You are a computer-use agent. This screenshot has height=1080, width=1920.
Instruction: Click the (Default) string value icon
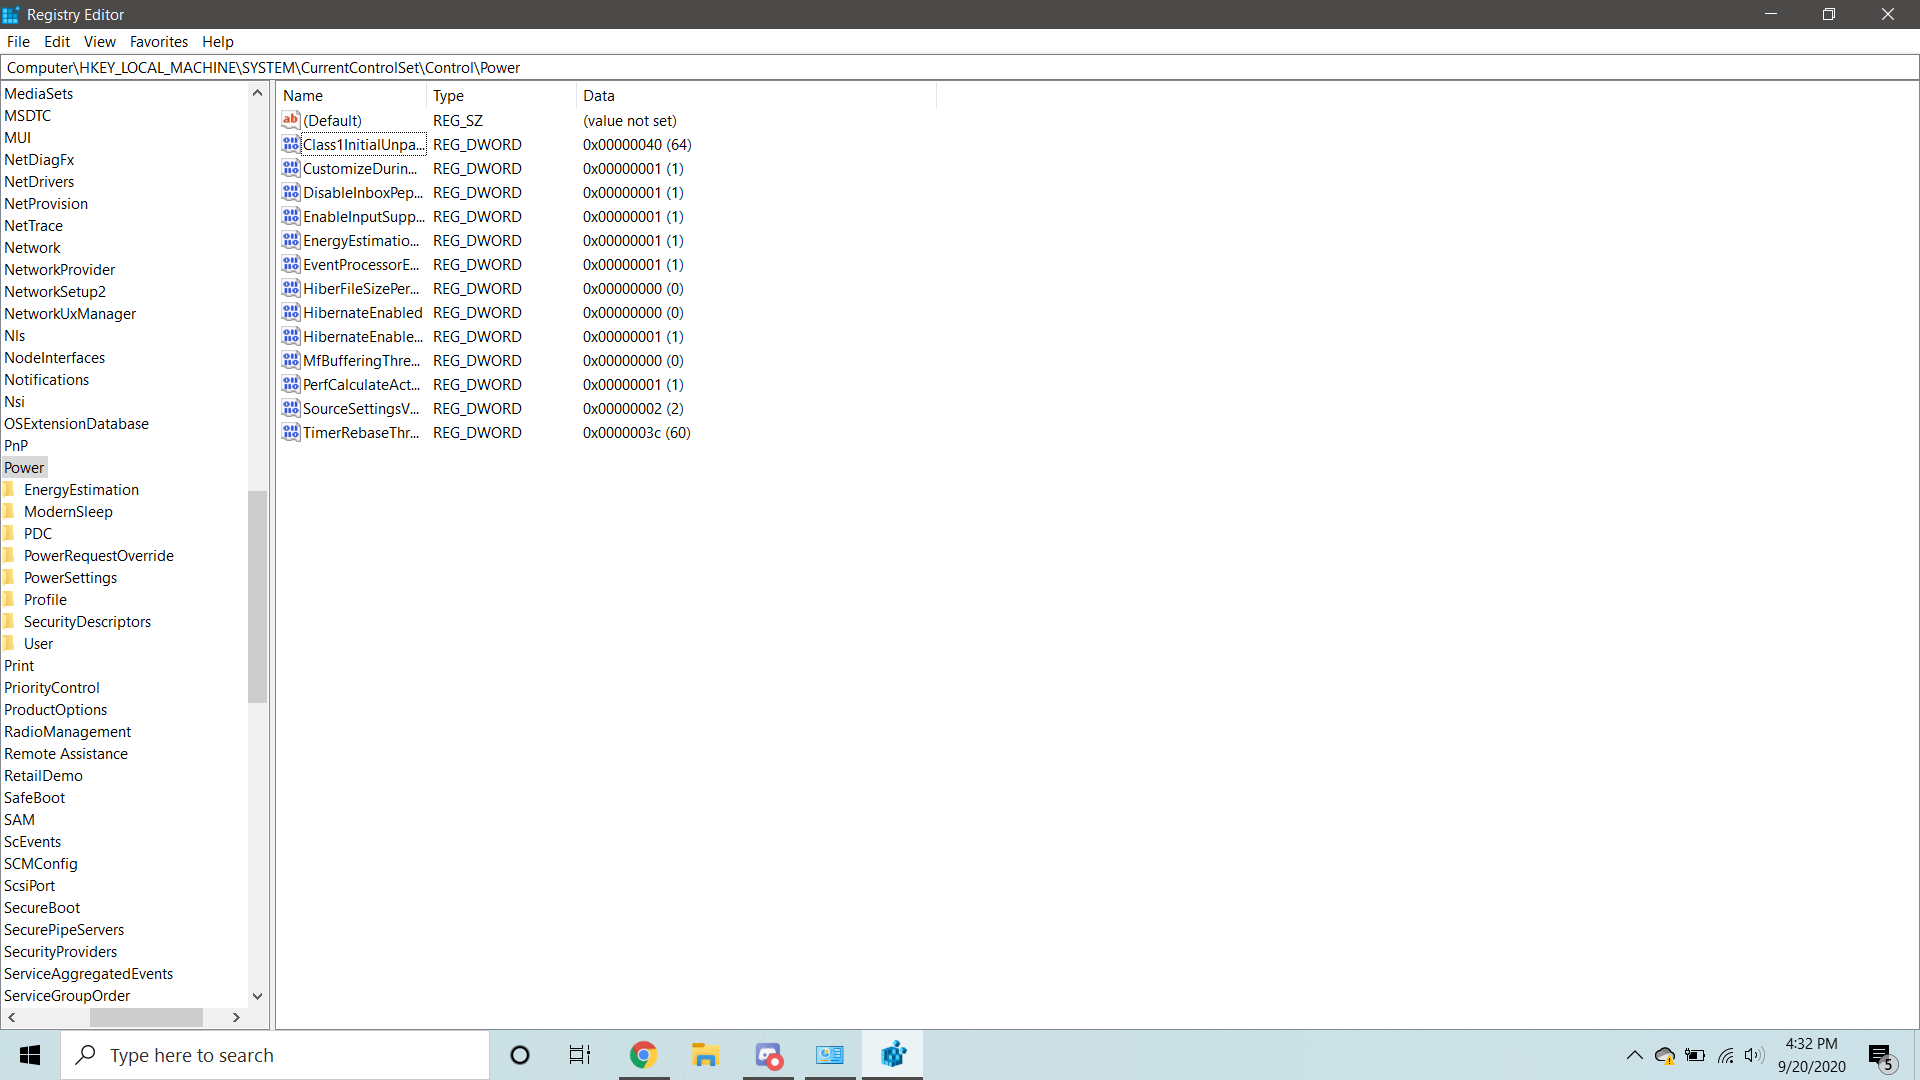pyautogui.click(x=291, y=120)
